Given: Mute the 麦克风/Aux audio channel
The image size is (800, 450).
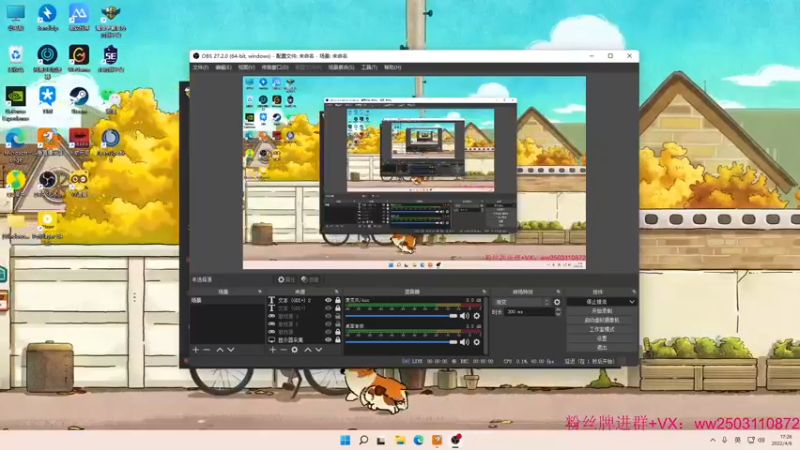Looking at the screenshot, I should 464,316.
